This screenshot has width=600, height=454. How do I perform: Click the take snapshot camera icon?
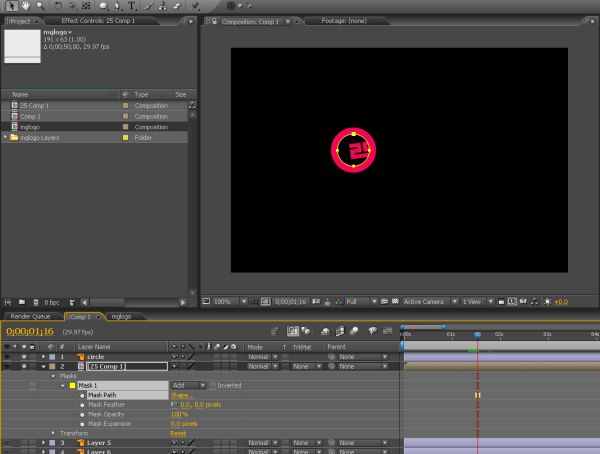[316, 302]
